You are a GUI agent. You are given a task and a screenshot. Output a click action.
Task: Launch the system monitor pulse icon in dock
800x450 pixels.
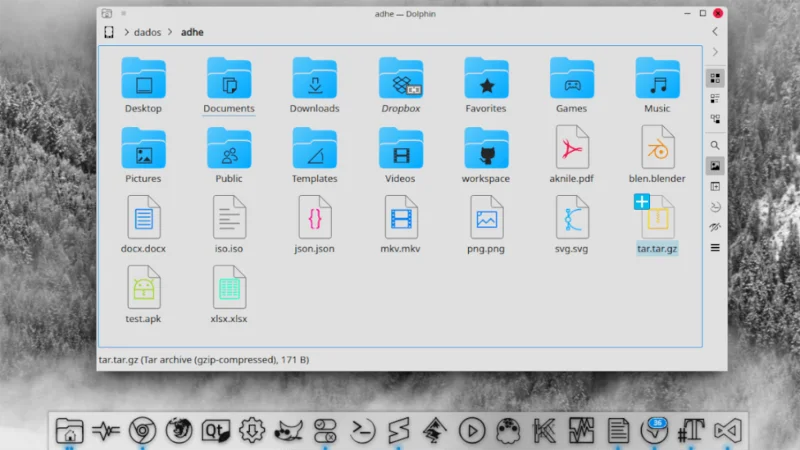[106, 431]
